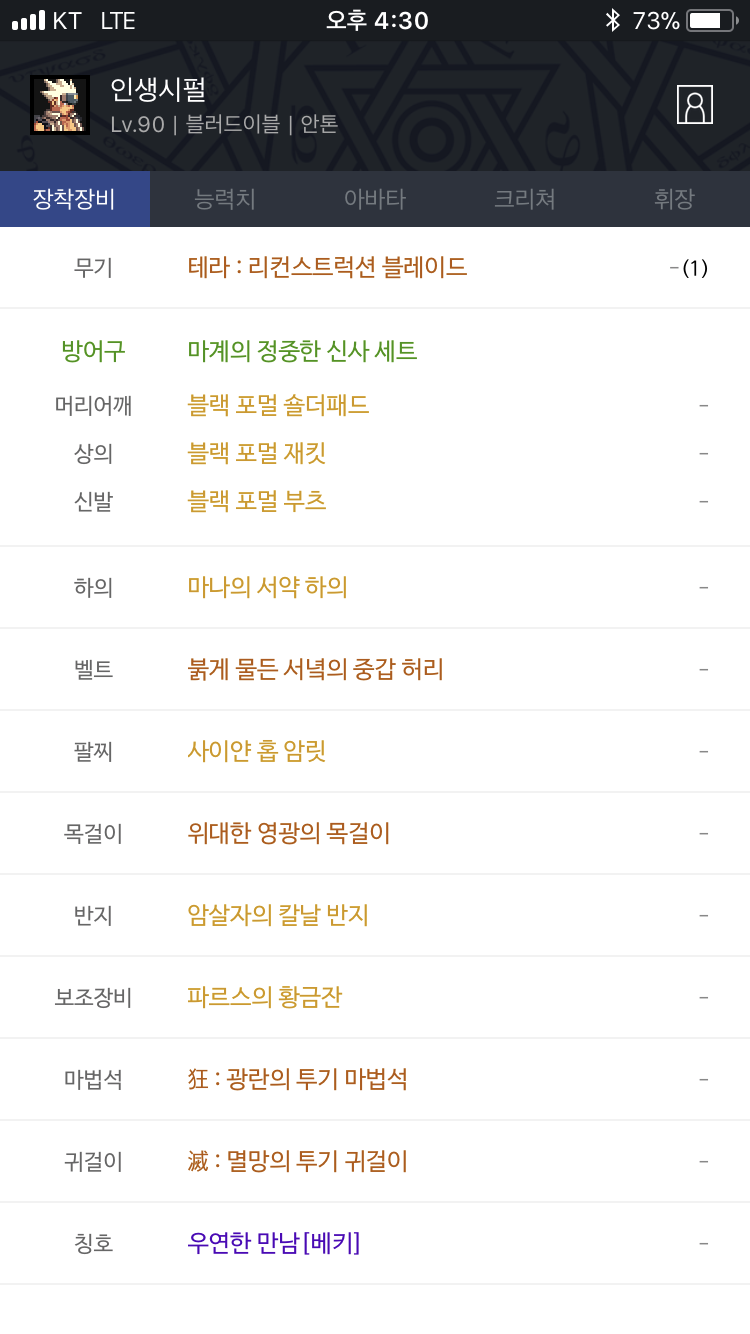View the 마계의 정중한 신사 세트 armor set
The height and width of the screenshot is (1334, 750).
(302, 351)
